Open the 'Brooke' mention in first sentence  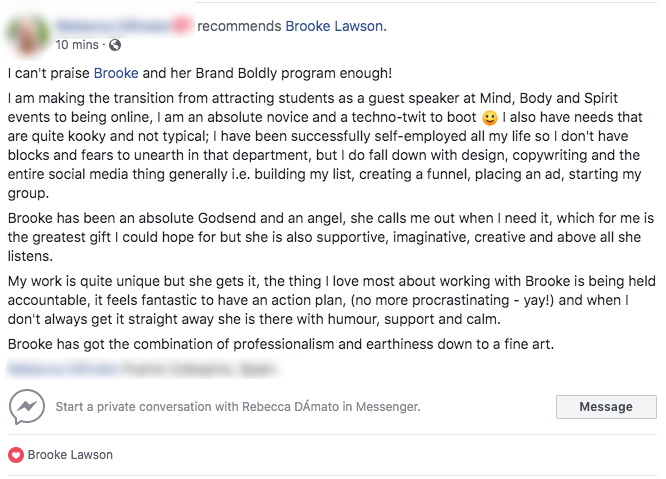115,73
